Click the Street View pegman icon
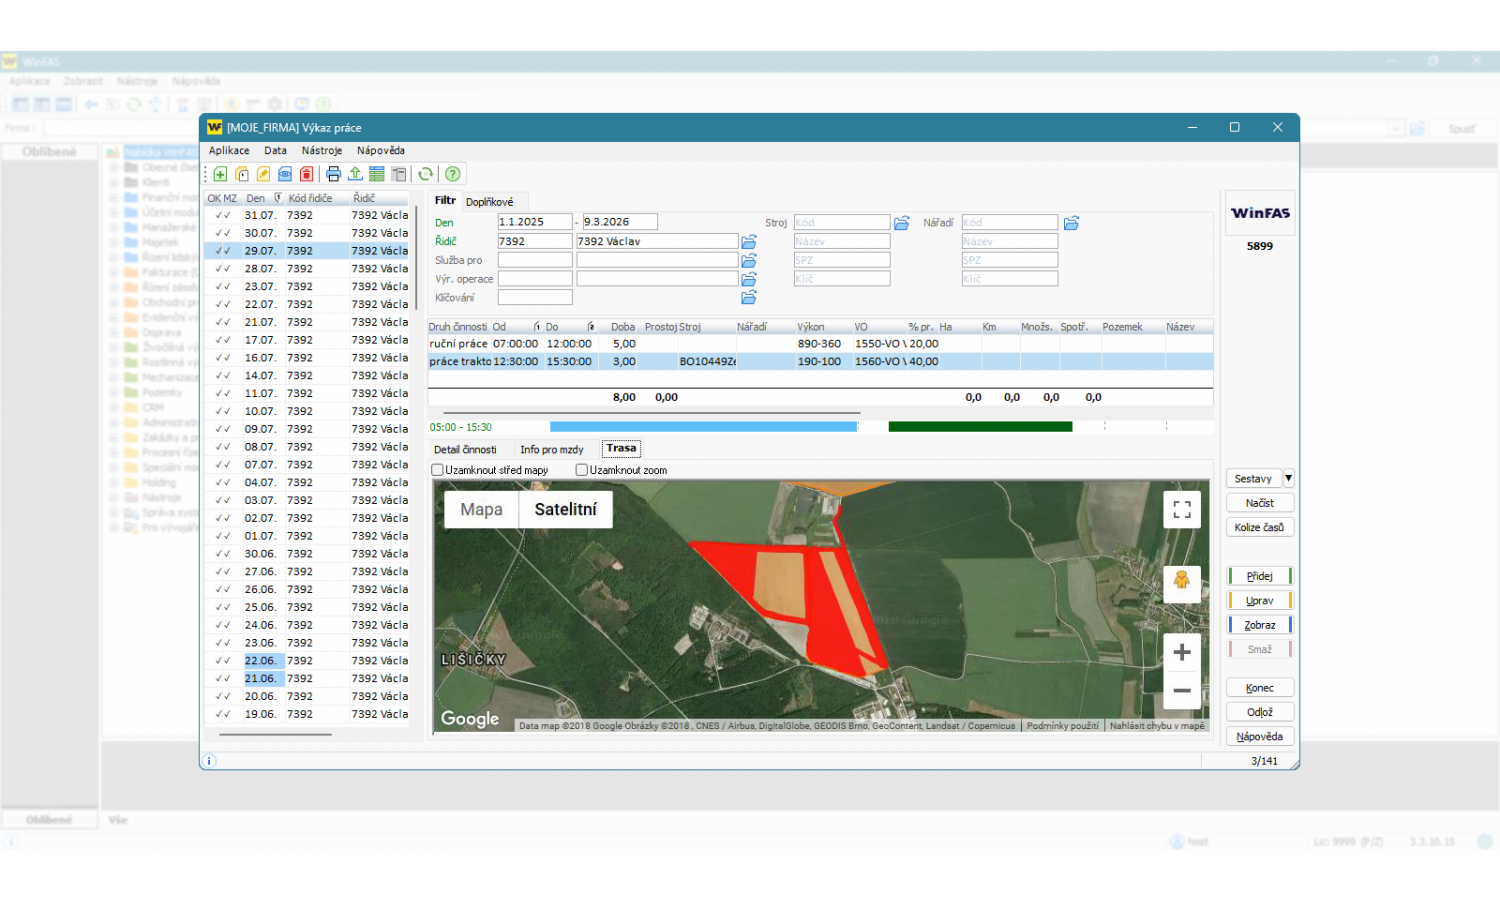Viewport: 1500px width, 900px height. click(1181, 581)
